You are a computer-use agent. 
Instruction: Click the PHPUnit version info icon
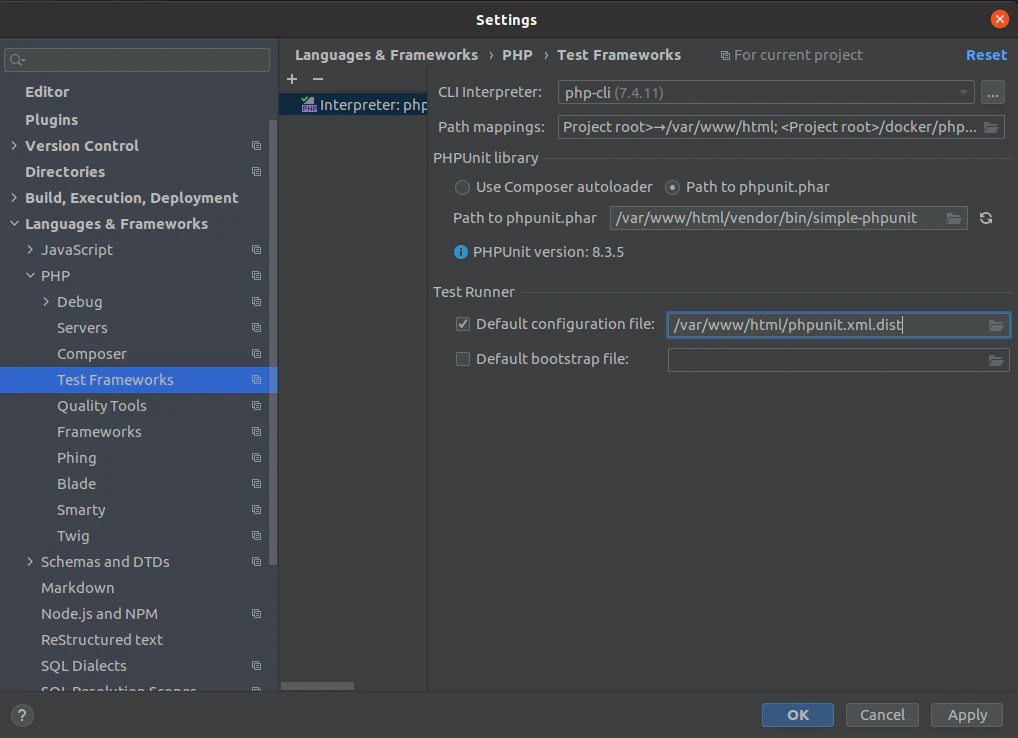click(x=460, y=252)
